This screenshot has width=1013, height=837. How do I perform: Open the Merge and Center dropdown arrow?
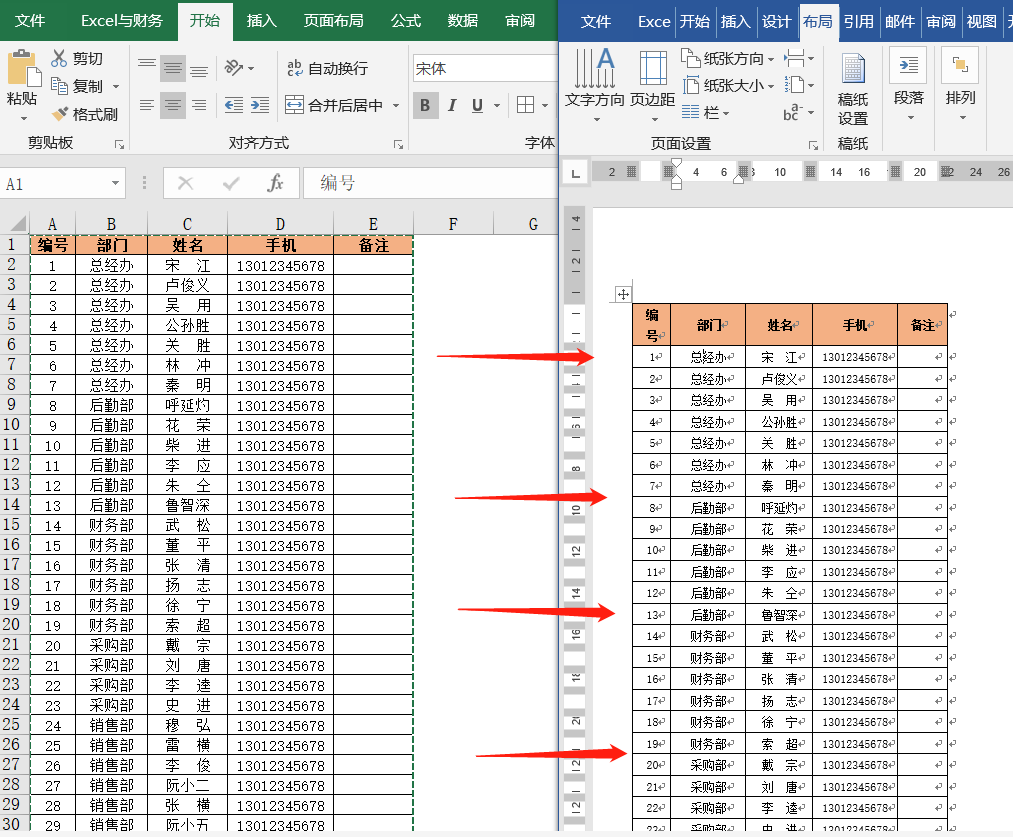tap(396, 105)
